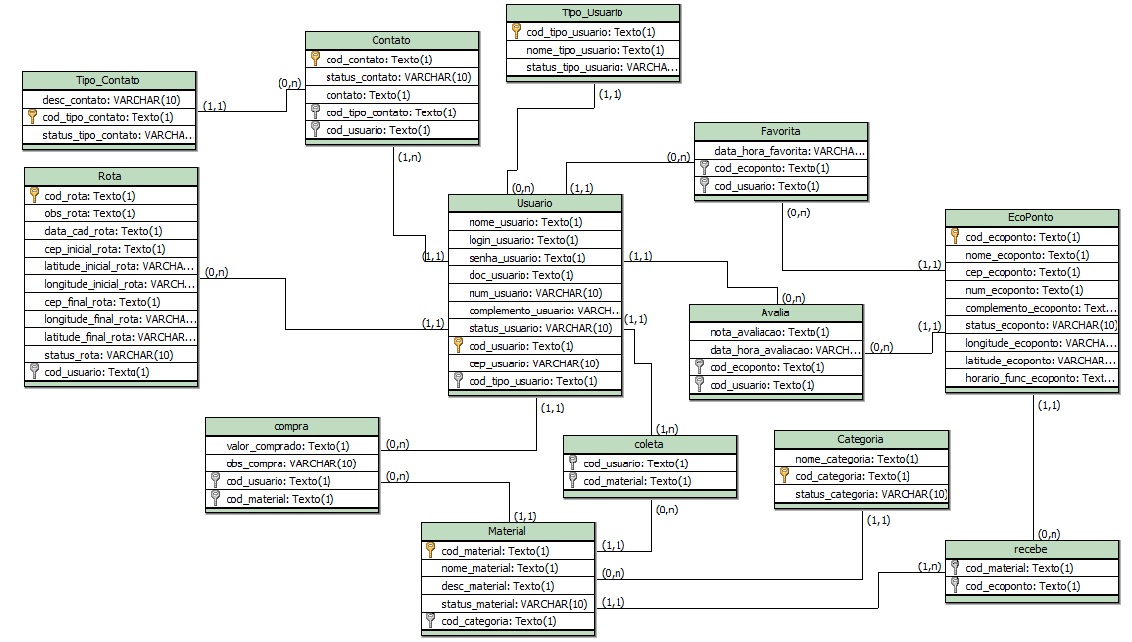This screenshot has width=1132, height=642.
Task: Click the desc_contato: VARCHAR(10) attribute
Action: [x=109, y=100]
